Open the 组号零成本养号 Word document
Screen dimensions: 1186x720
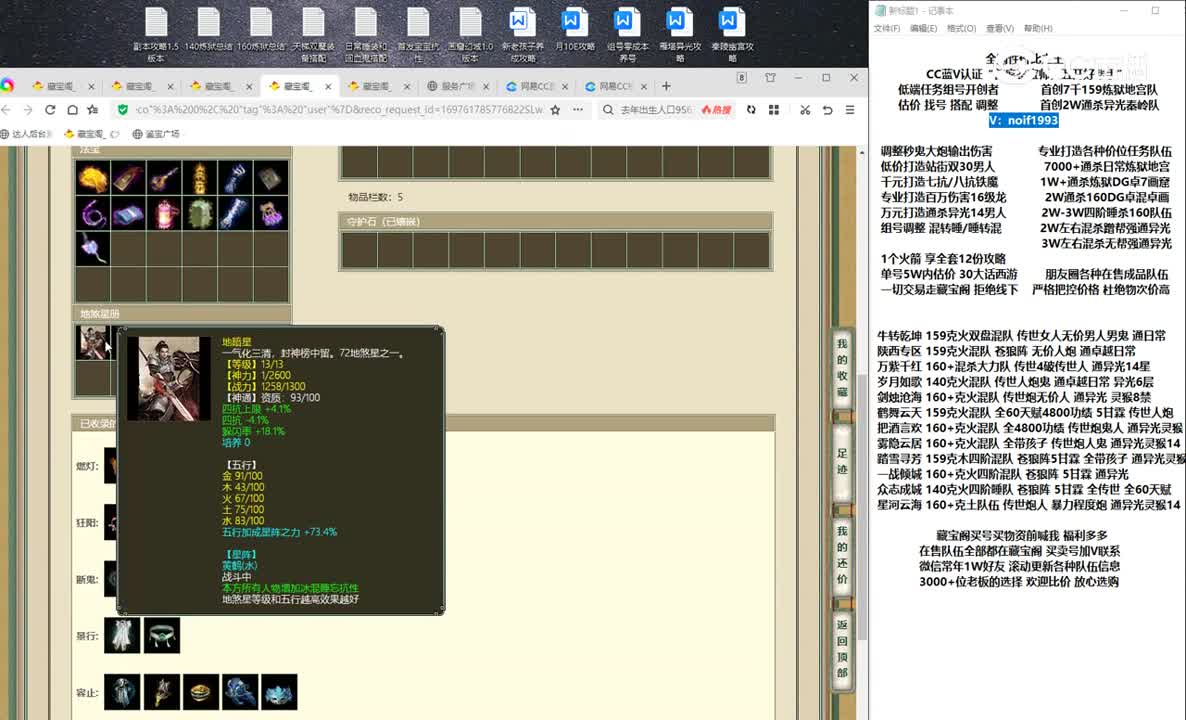click(627, 35)
